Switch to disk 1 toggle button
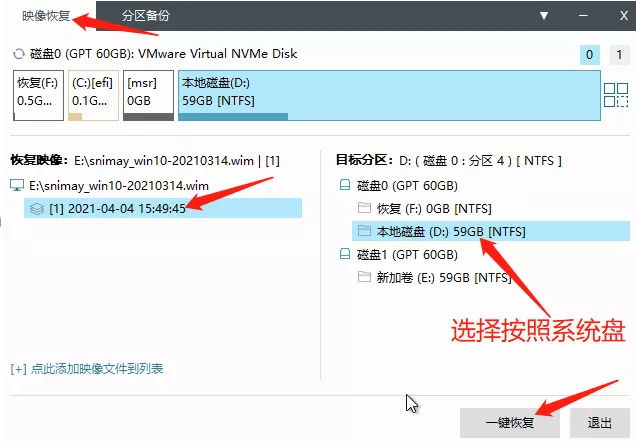Screen dimensions: 636x444 (615, 54)
